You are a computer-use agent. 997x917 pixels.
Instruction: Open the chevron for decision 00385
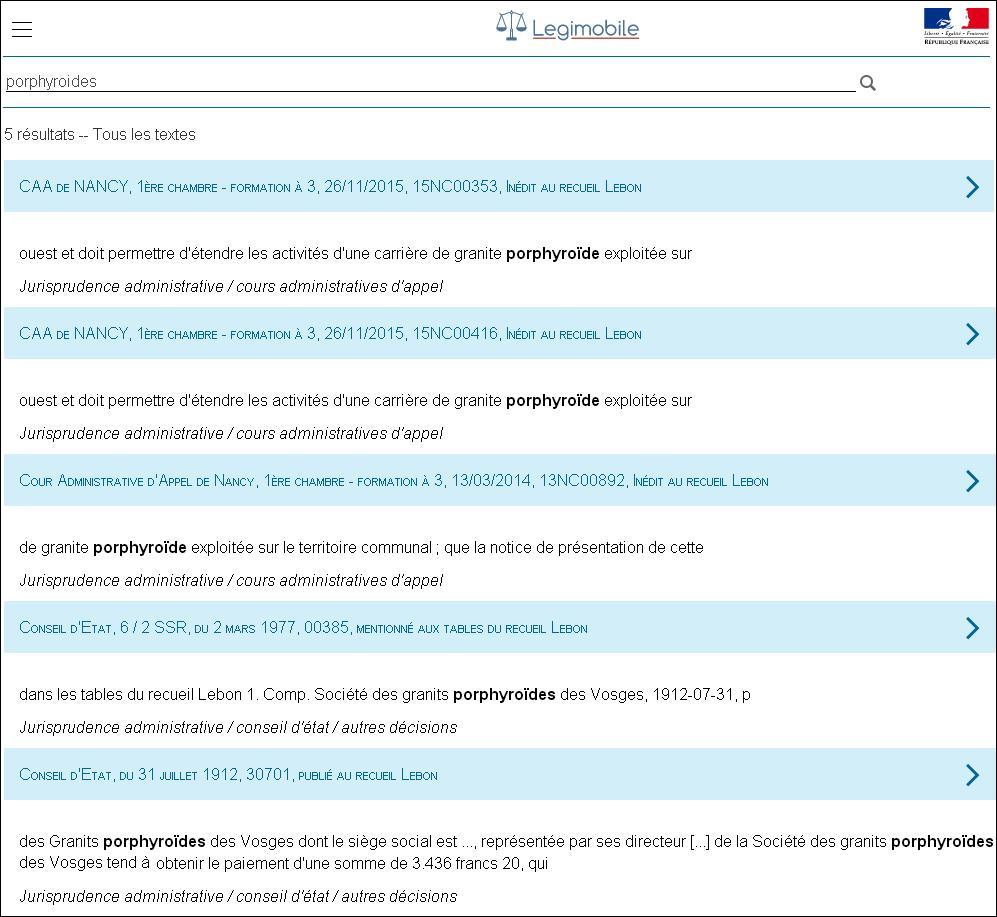pyautogui.click(x=971, y=628)
